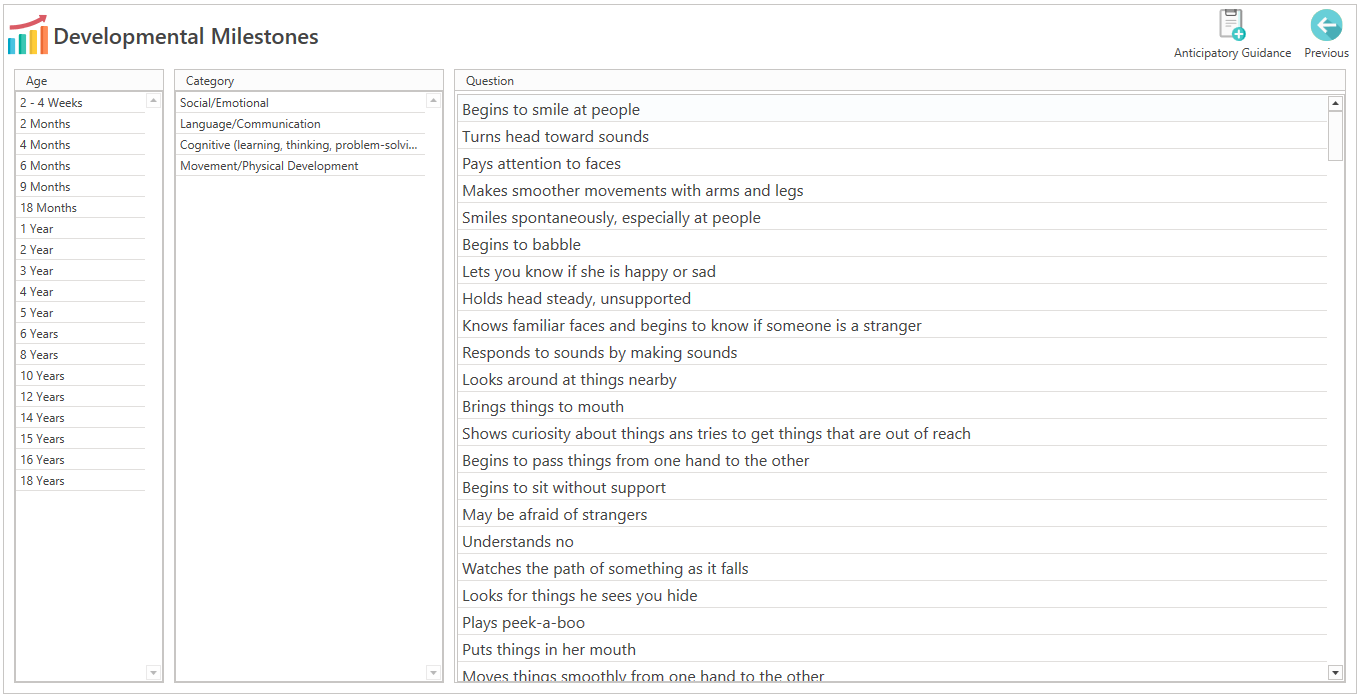
Task: Select the 14 Years age row
Action: coord(80,418)
